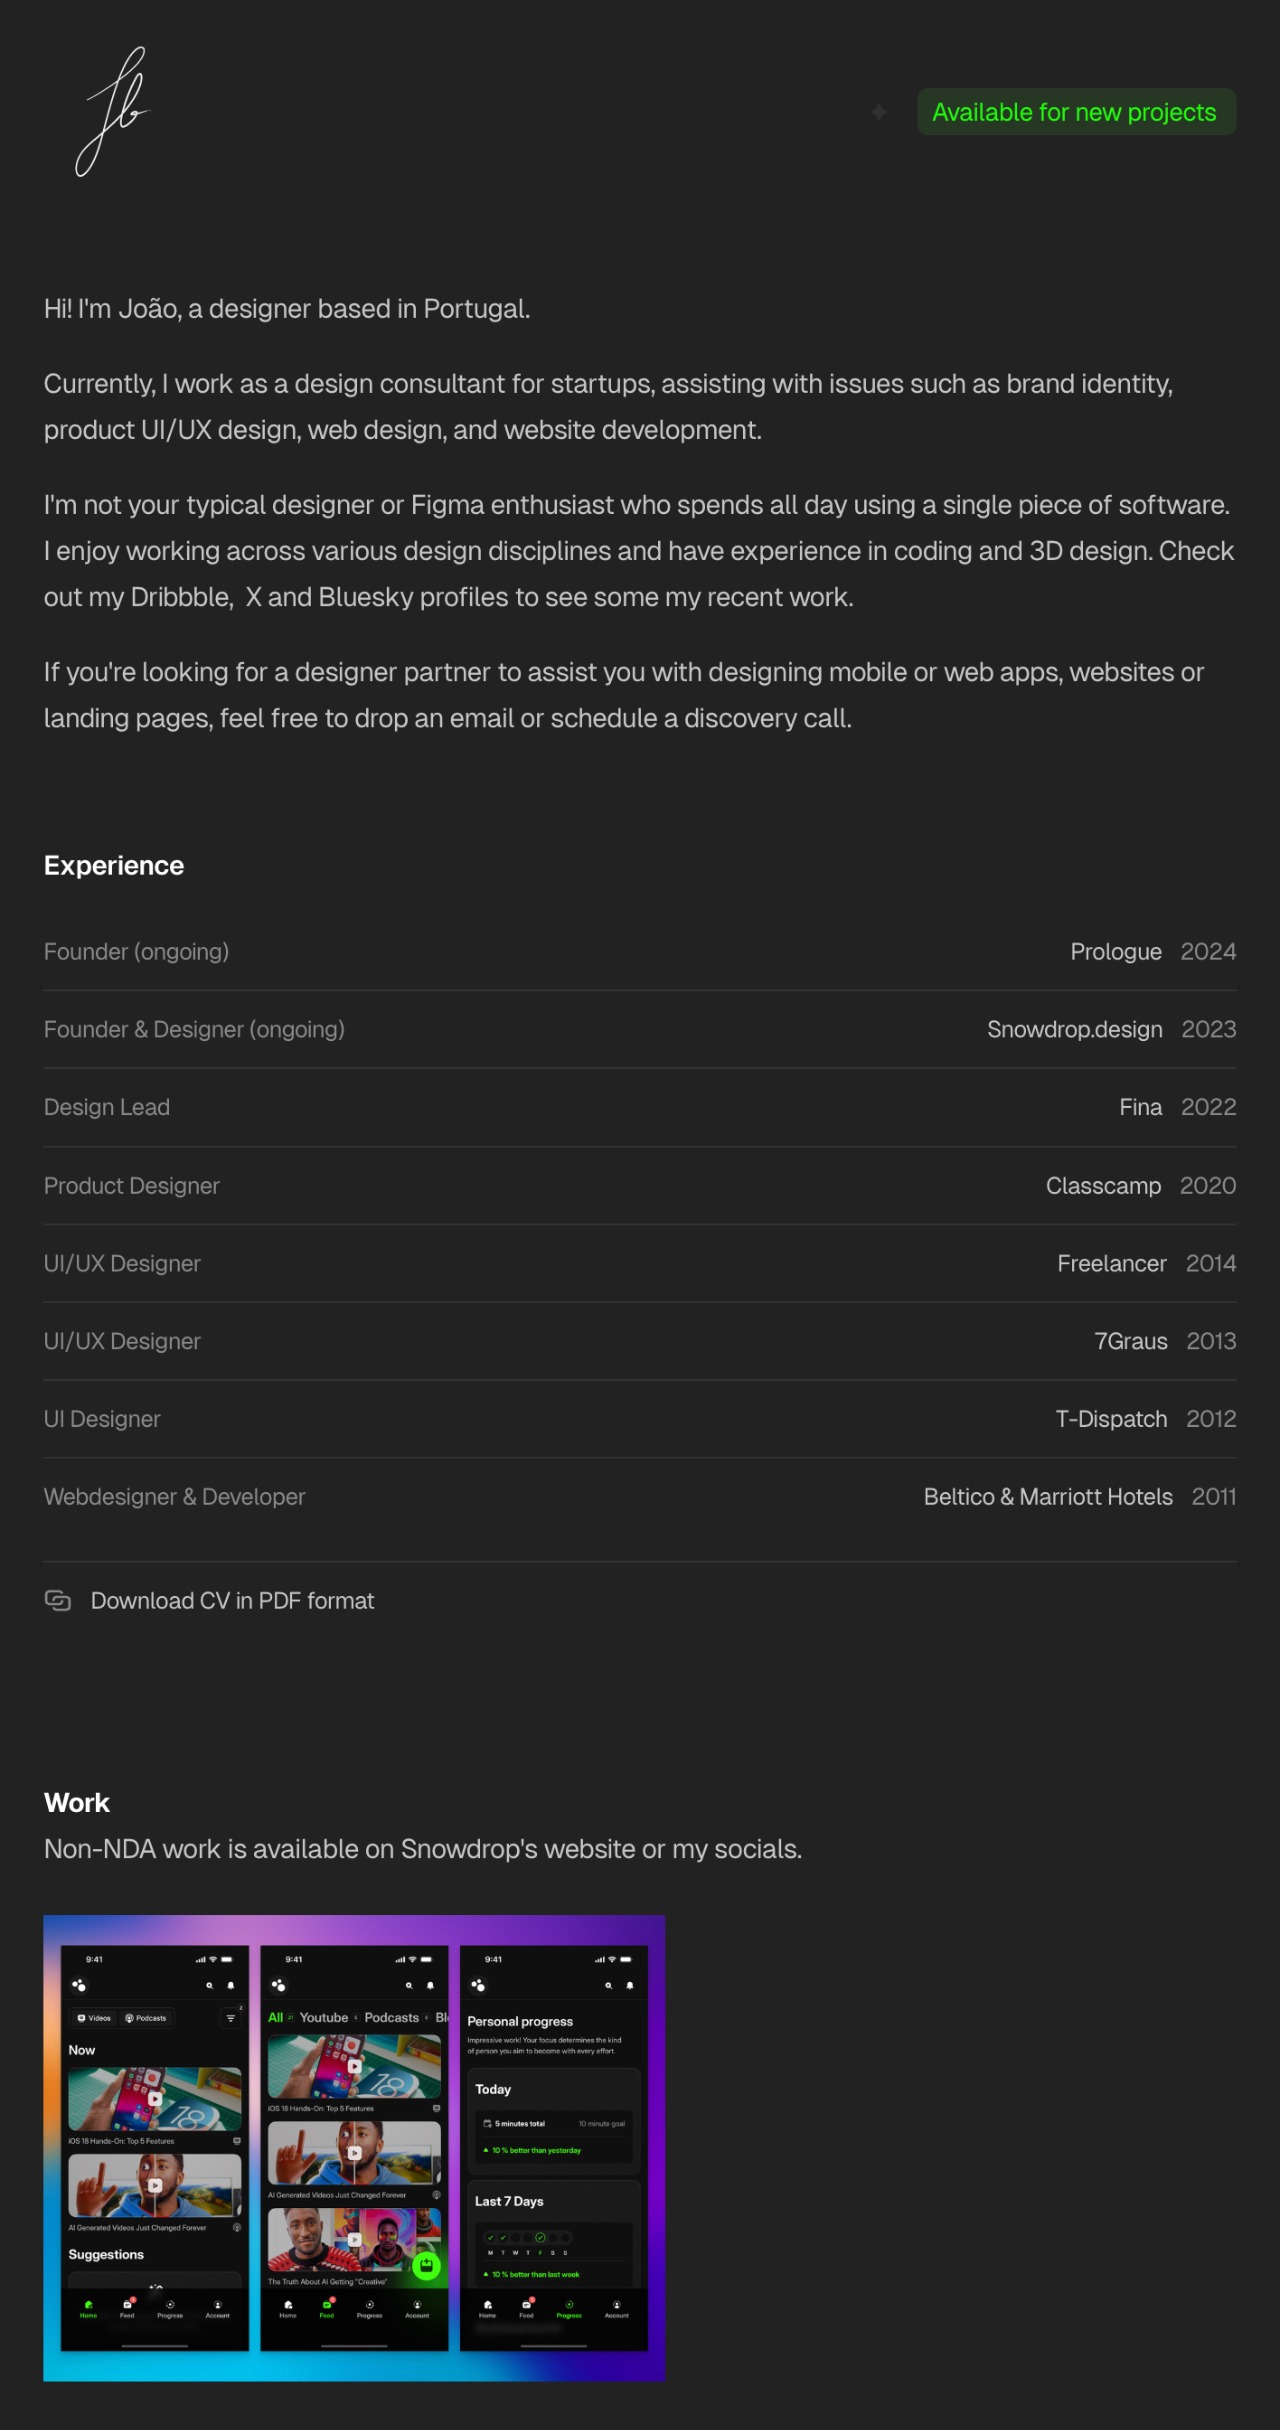Open Download CV in PDF format

click(x=233, y=1600)
